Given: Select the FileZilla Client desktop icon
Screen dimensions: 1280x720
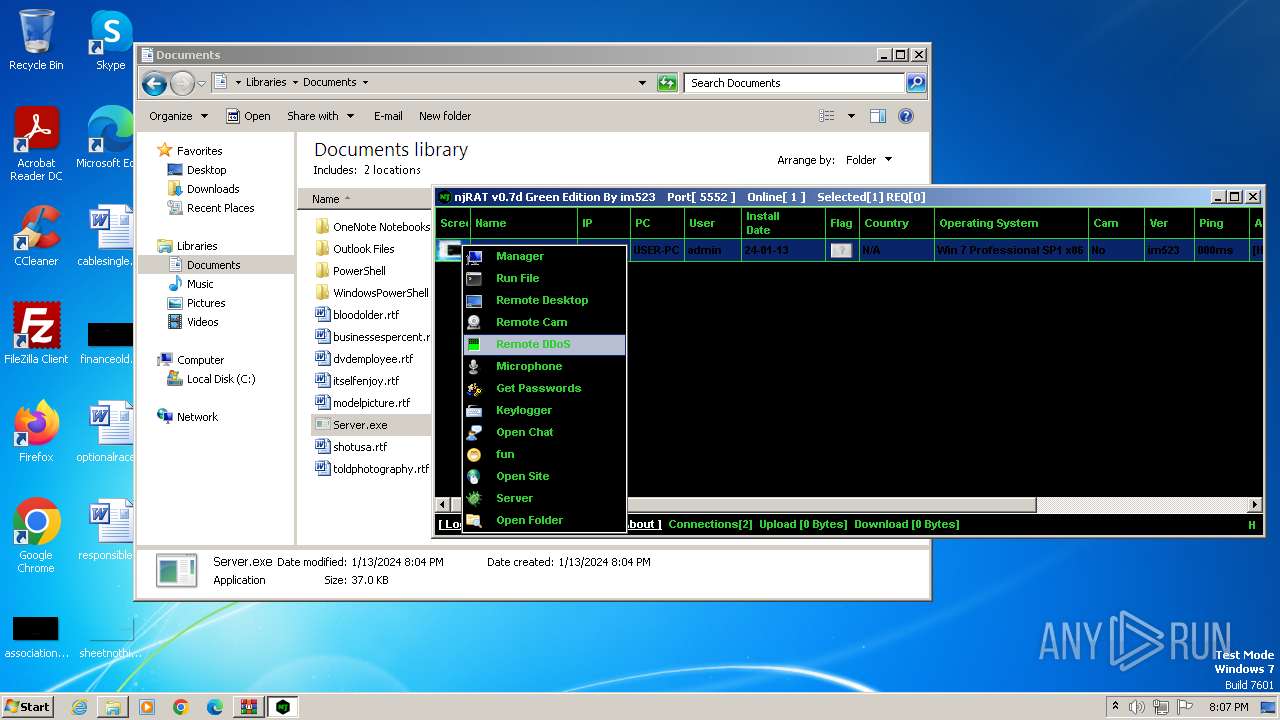Looking at the screenshot, I should pos(36,334).
